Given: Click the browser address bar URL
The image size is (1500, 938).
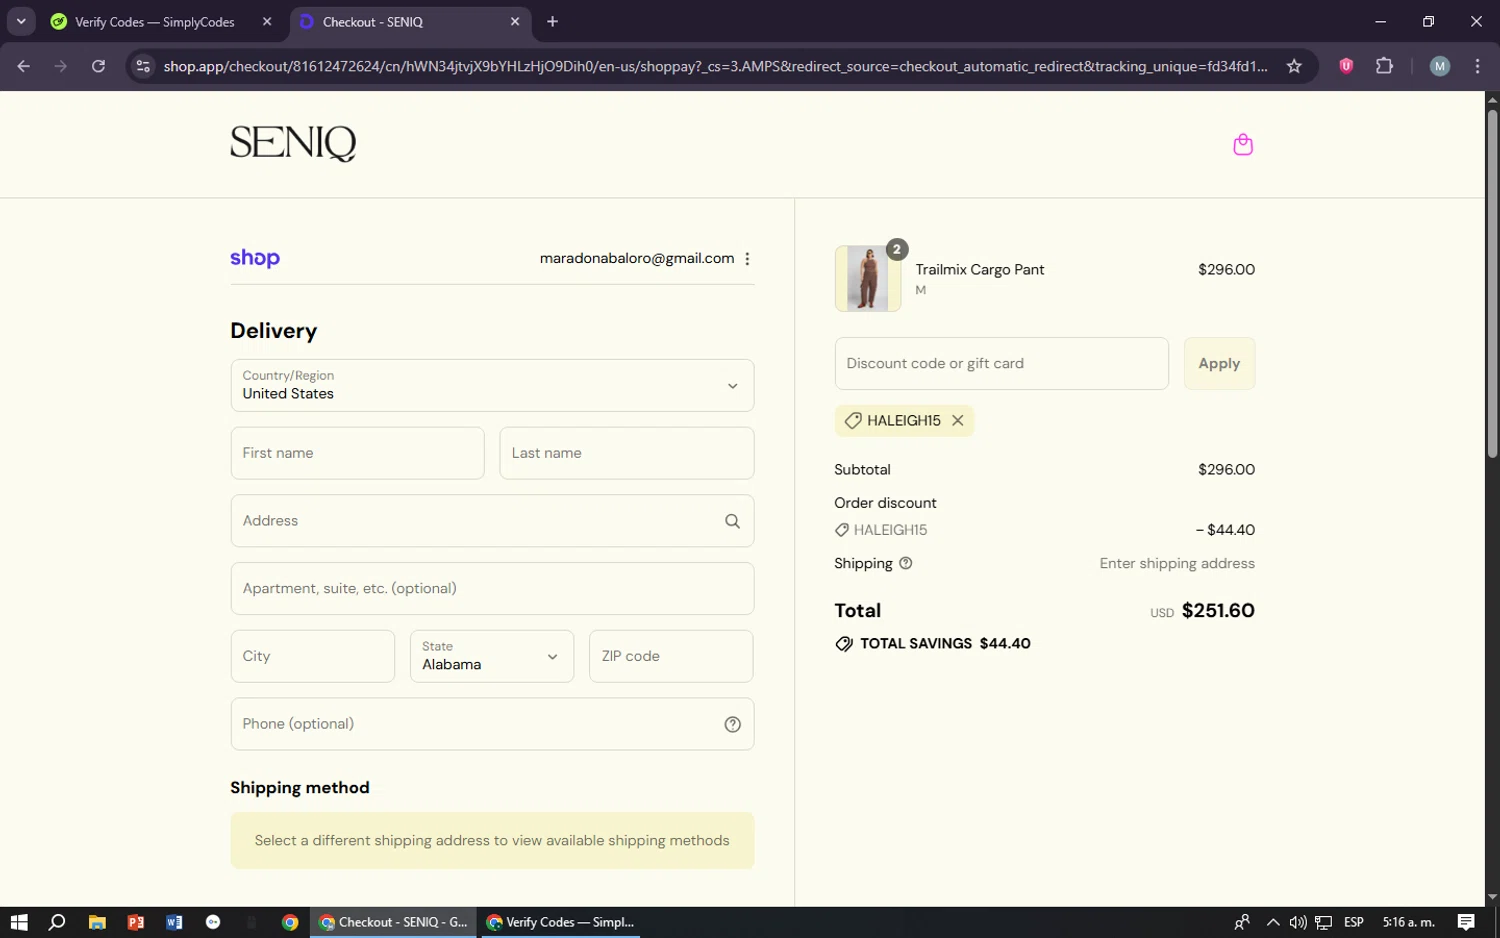Looking at the screenshot, I should (x=715, y=66).
